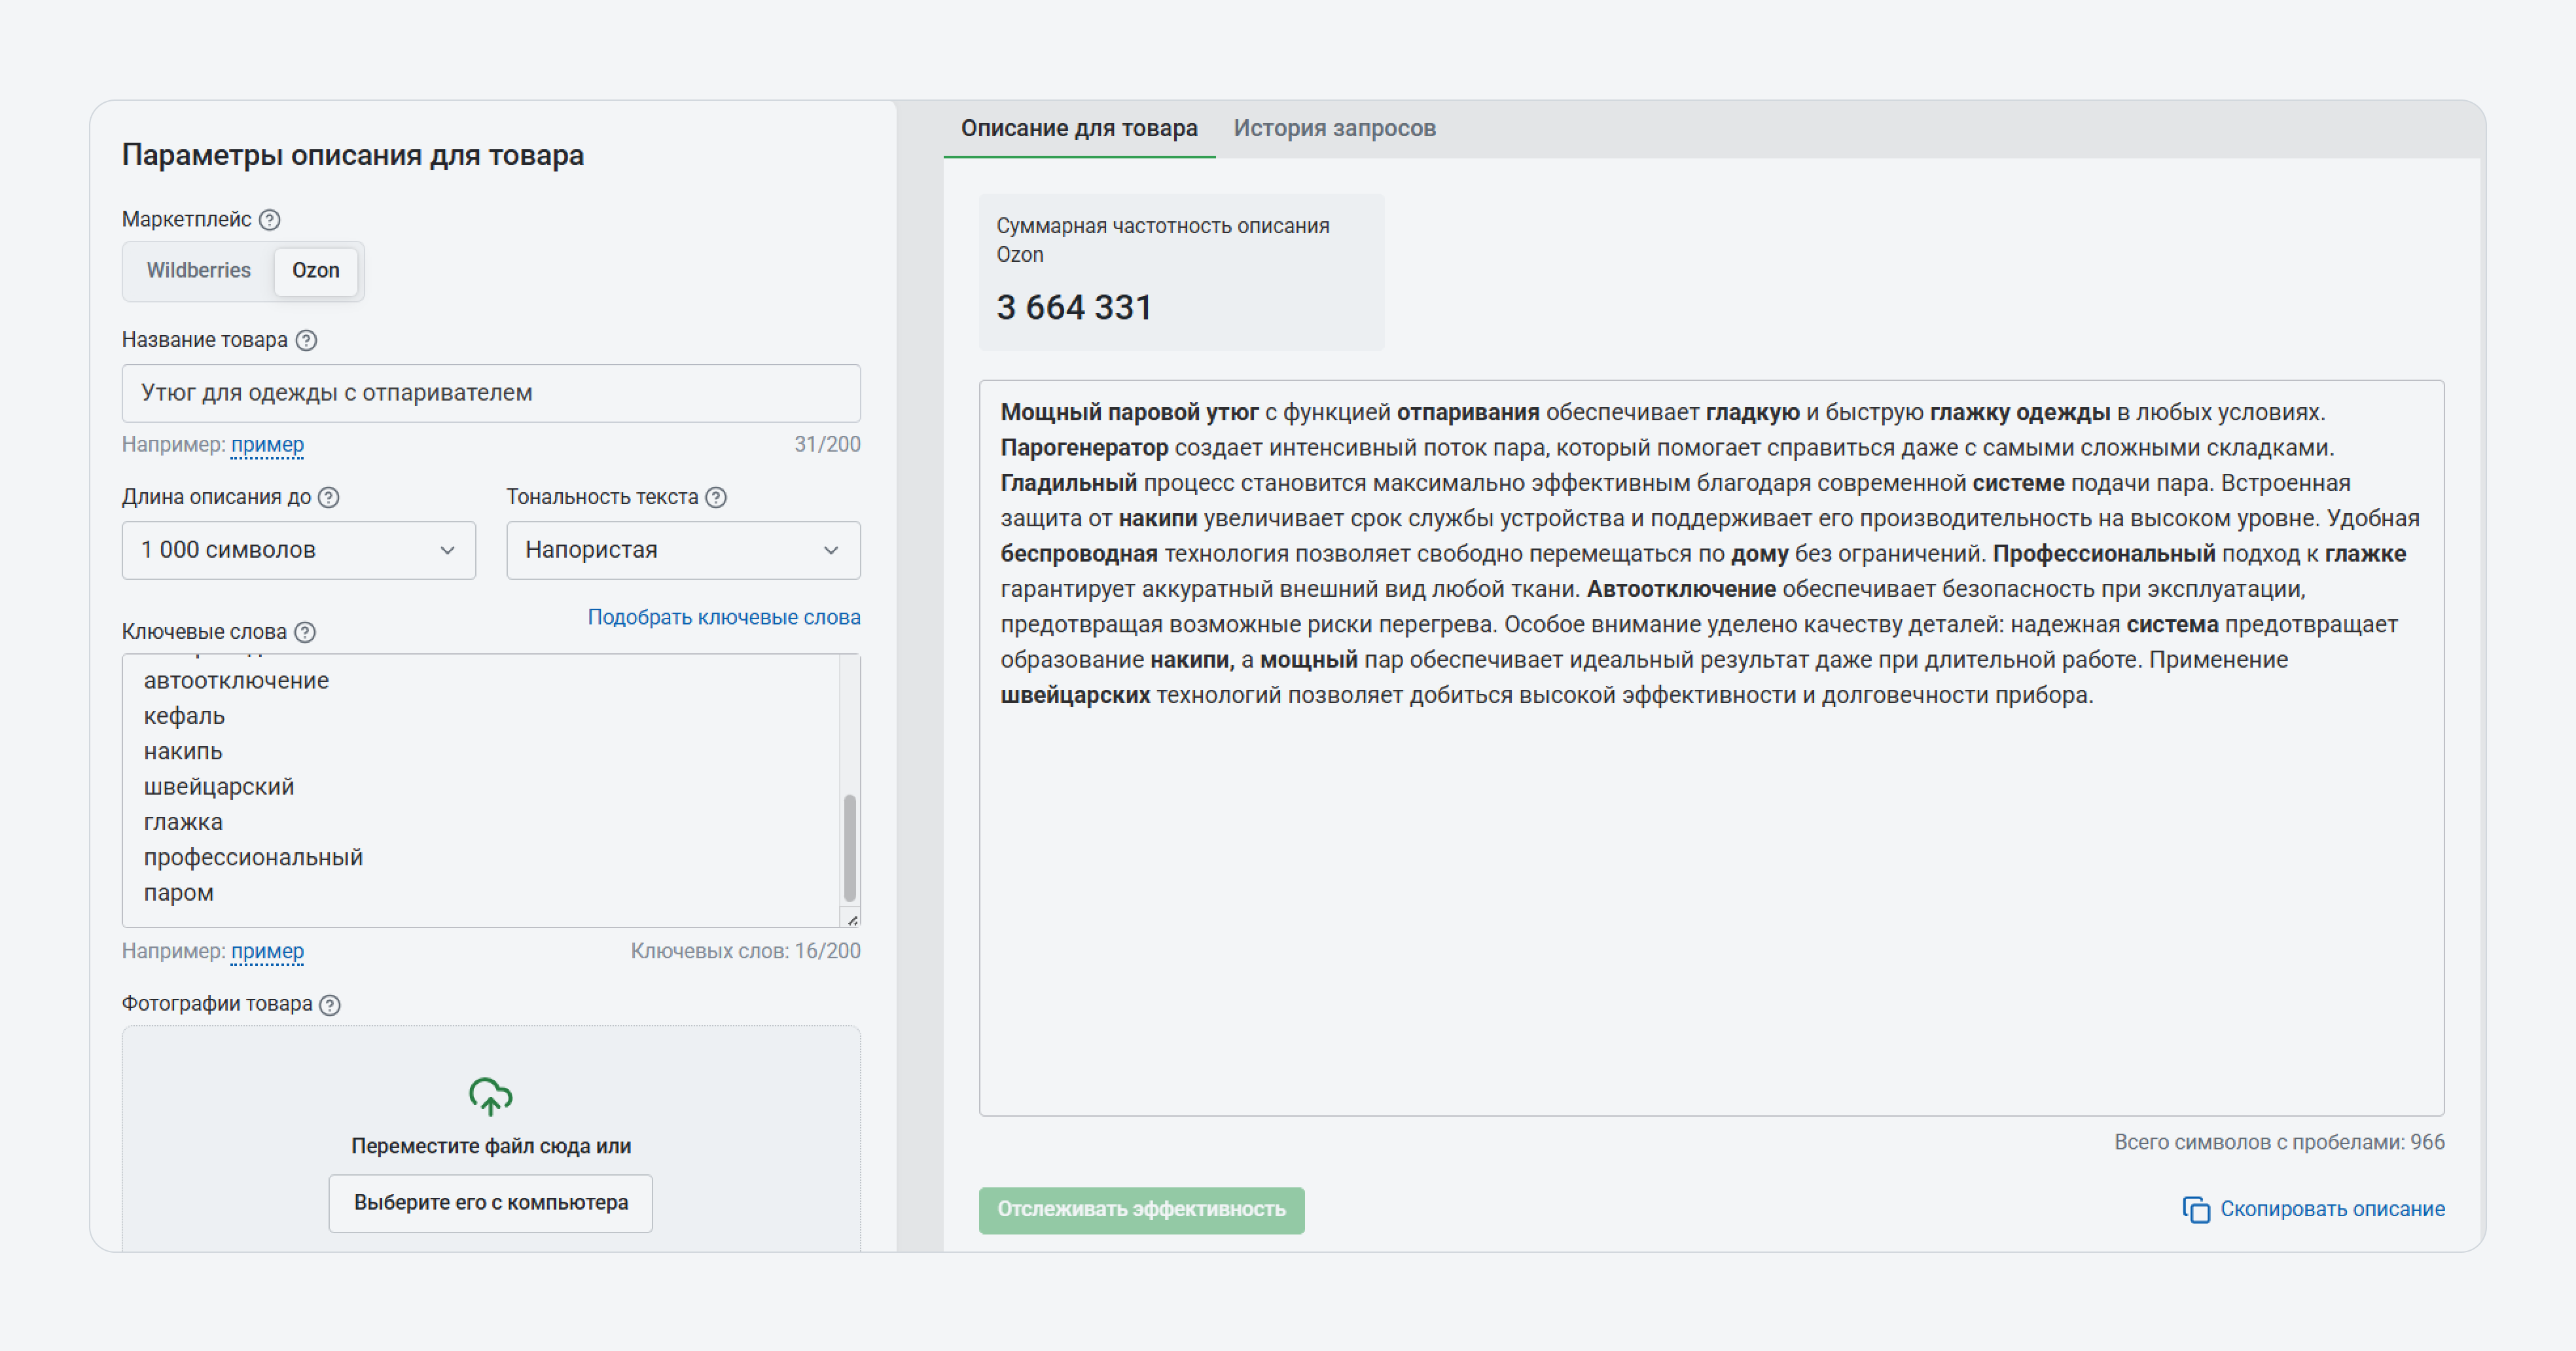Click пример link under keywords field
Viewport: 2576px width, 1351px height.
coord(267,951)
